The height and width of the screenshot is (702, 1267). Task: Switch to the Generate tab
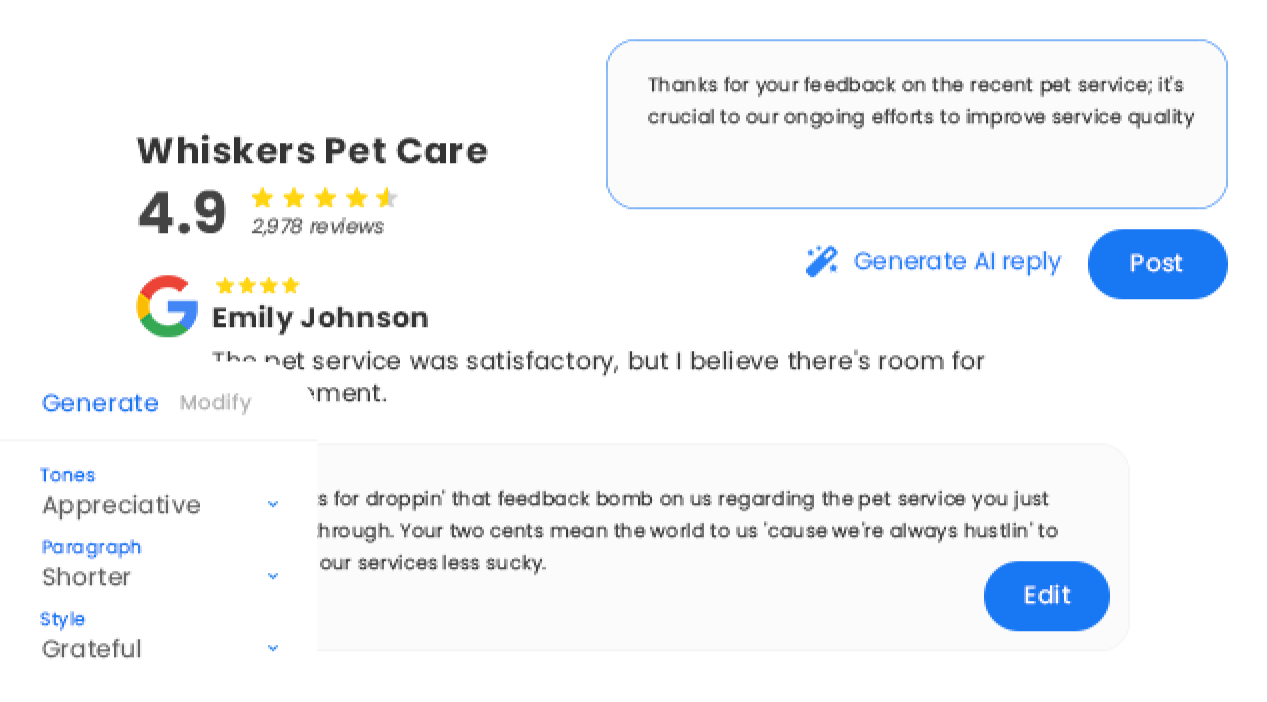click(x=100, y=403)
